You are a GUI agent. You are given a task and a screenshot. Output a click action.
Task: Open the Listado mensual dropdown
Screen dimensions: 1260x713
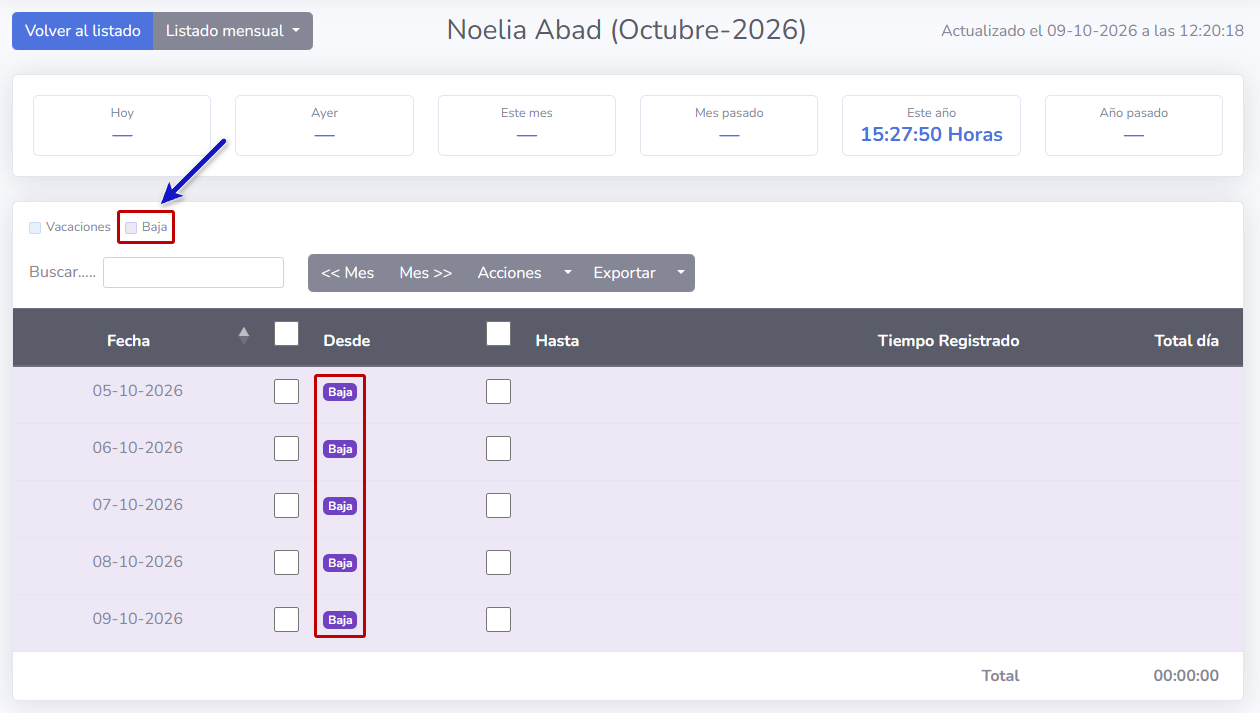[233, 31]
